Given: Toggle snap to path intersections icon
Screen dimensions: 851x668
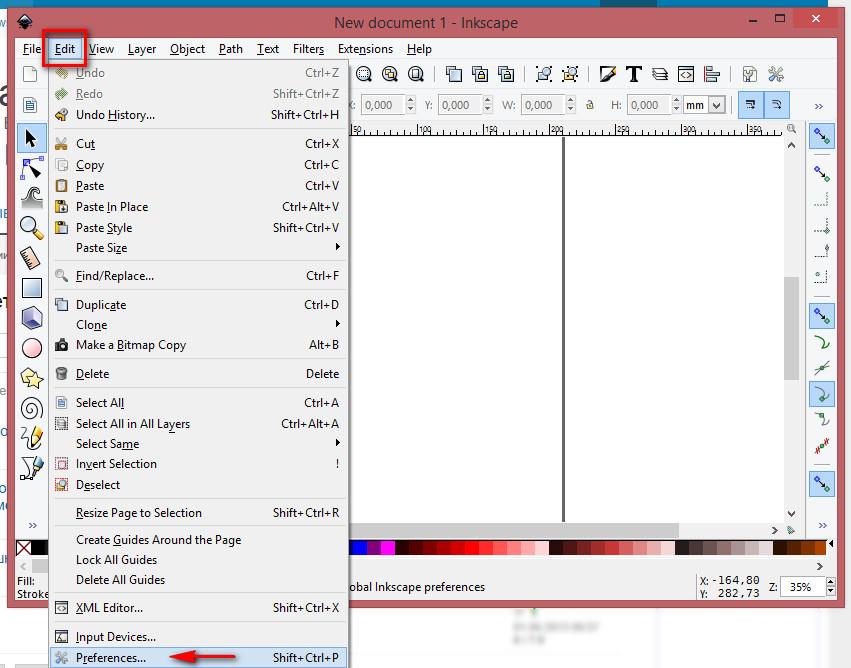Looking at the screenshot, I should pyautogui.click(x=821, y=368).
